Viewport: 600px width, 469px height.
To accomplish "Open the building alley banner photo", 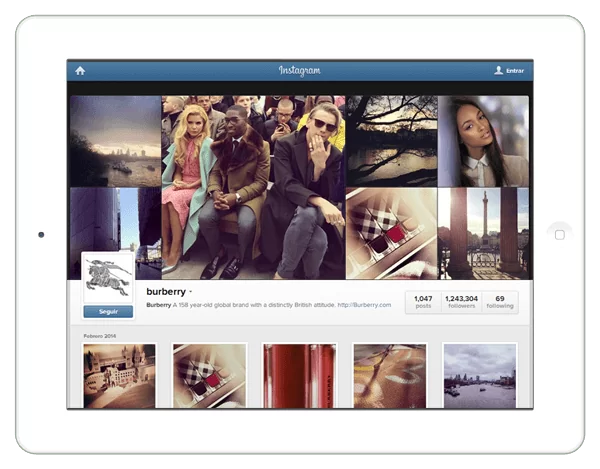I will [x=116, y=220].
